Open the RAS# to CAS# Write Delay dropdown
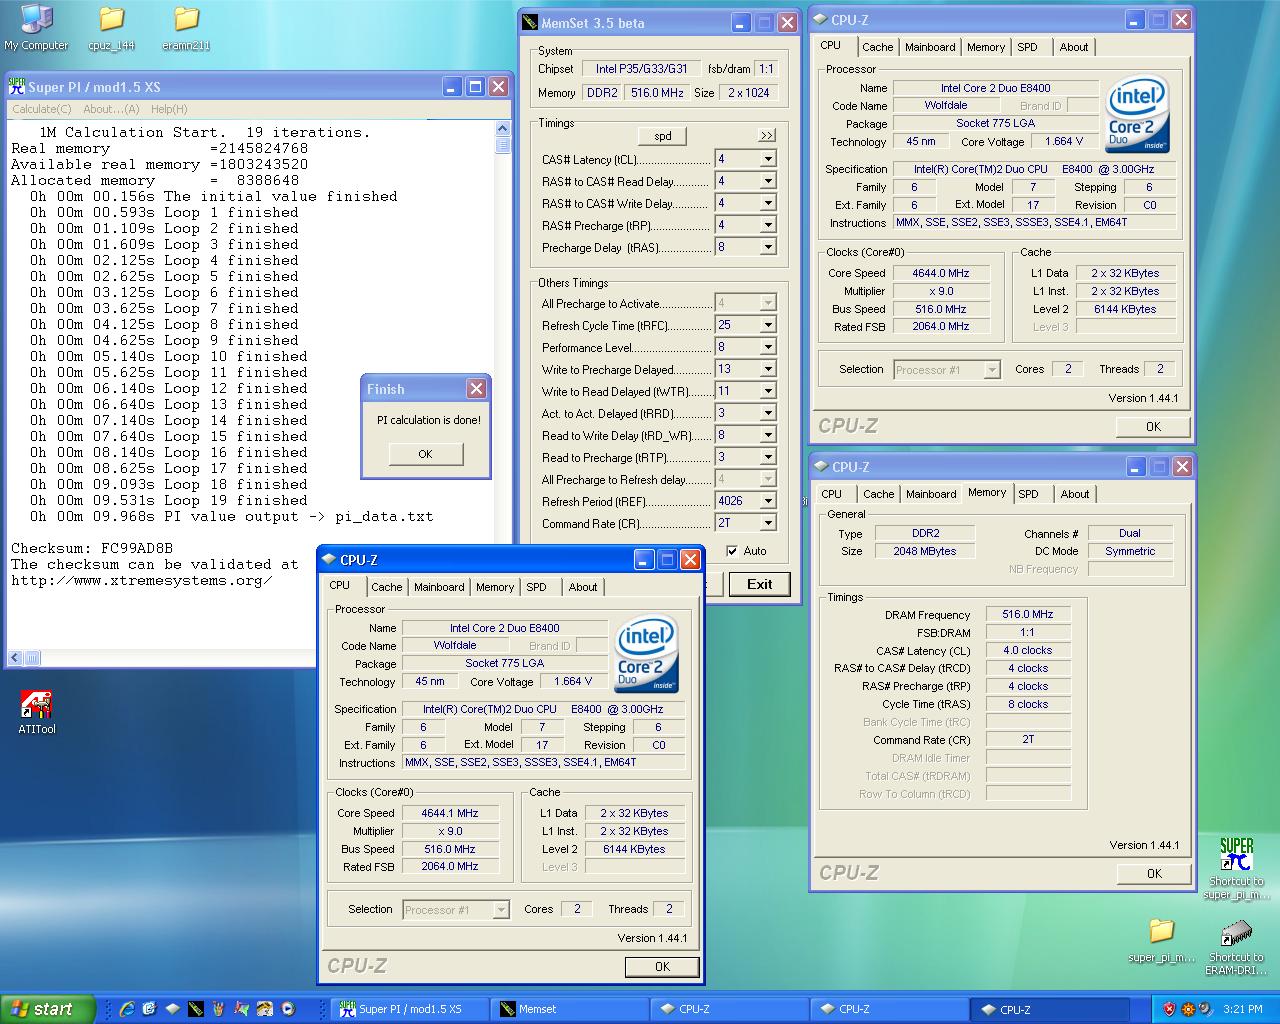Image resolution: width=1280 pixels, height=1024 pixels. click(768, 204)
